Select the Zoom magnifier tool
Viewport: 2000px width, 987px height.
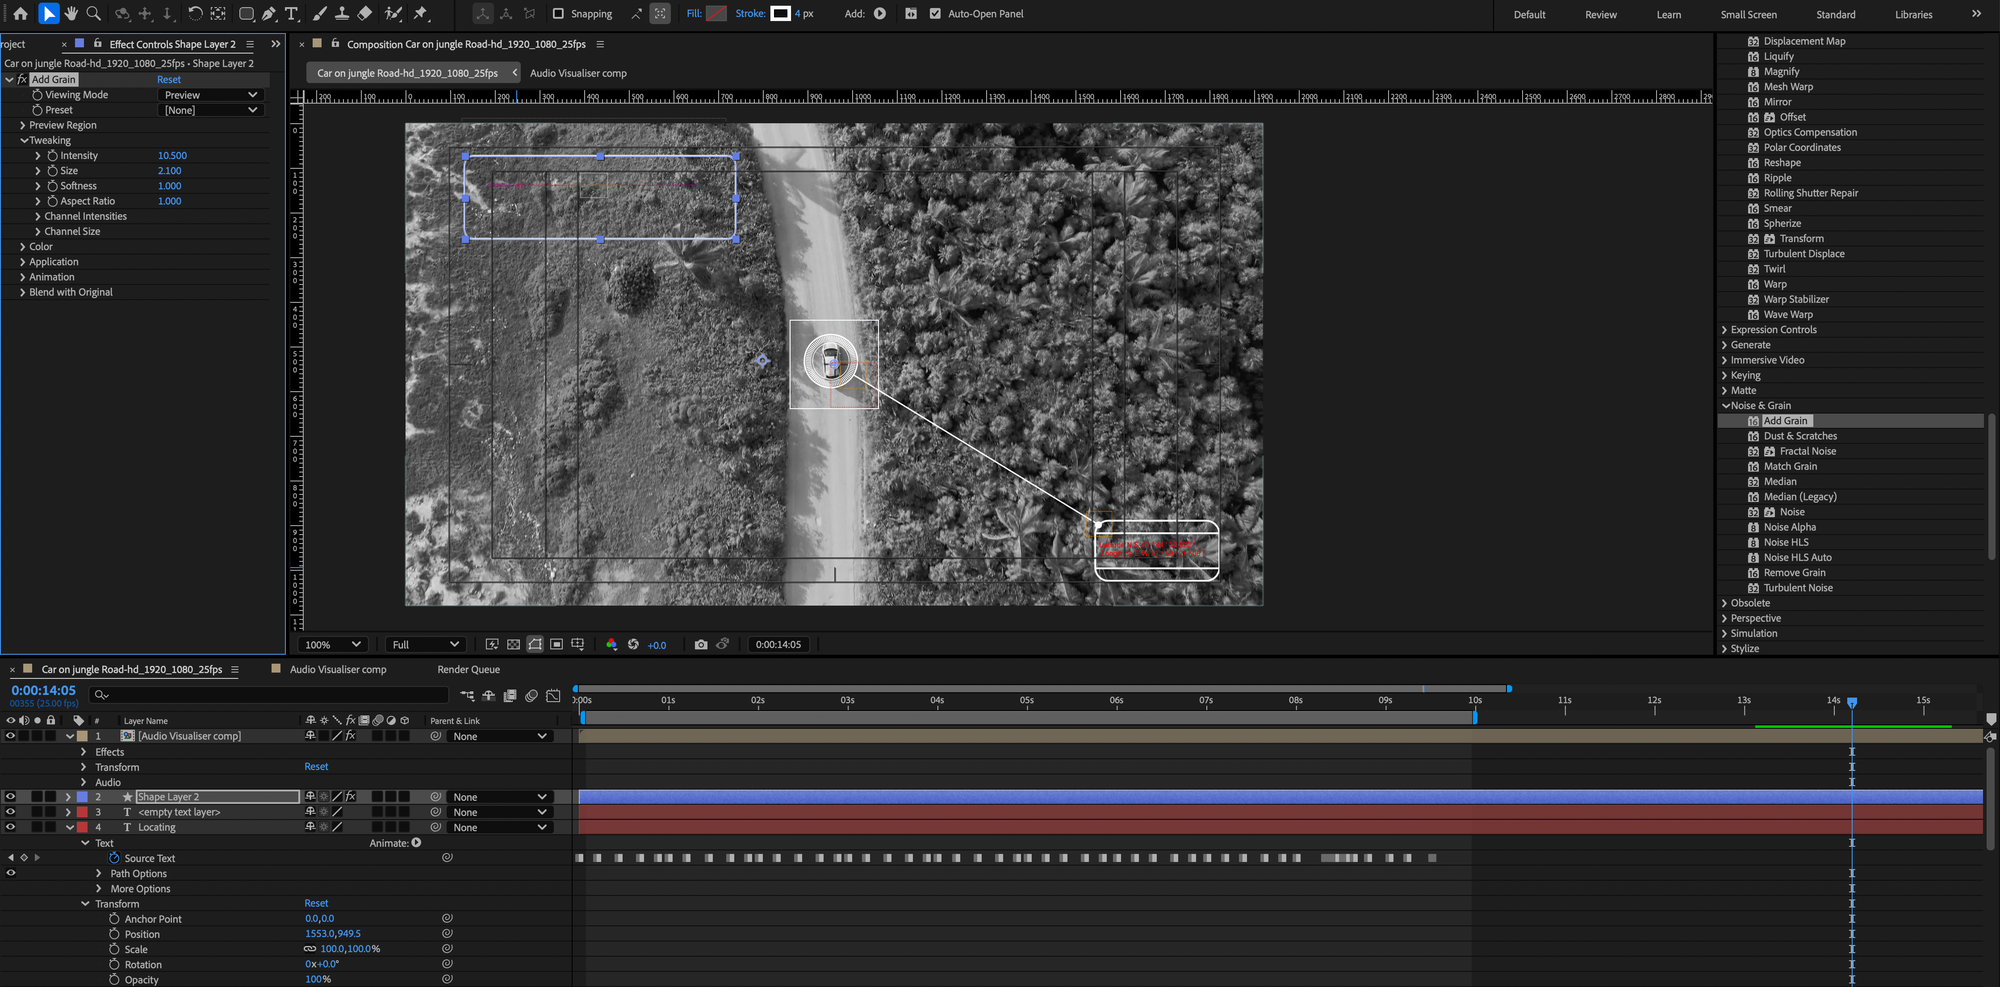tap(94, 14)
